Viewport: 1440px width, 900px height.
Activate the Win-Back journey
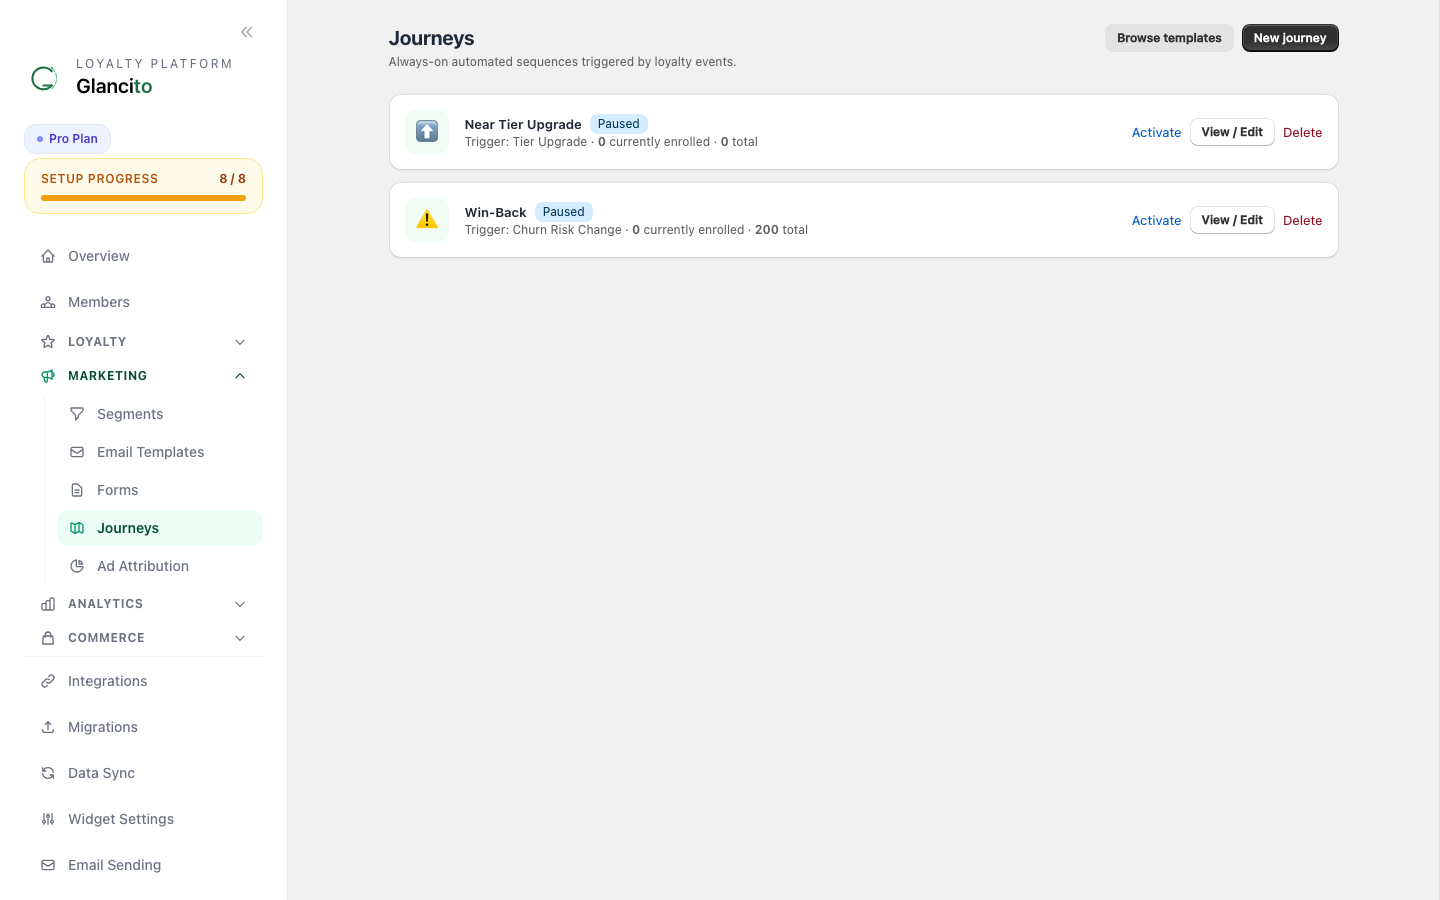point(1156,220)
